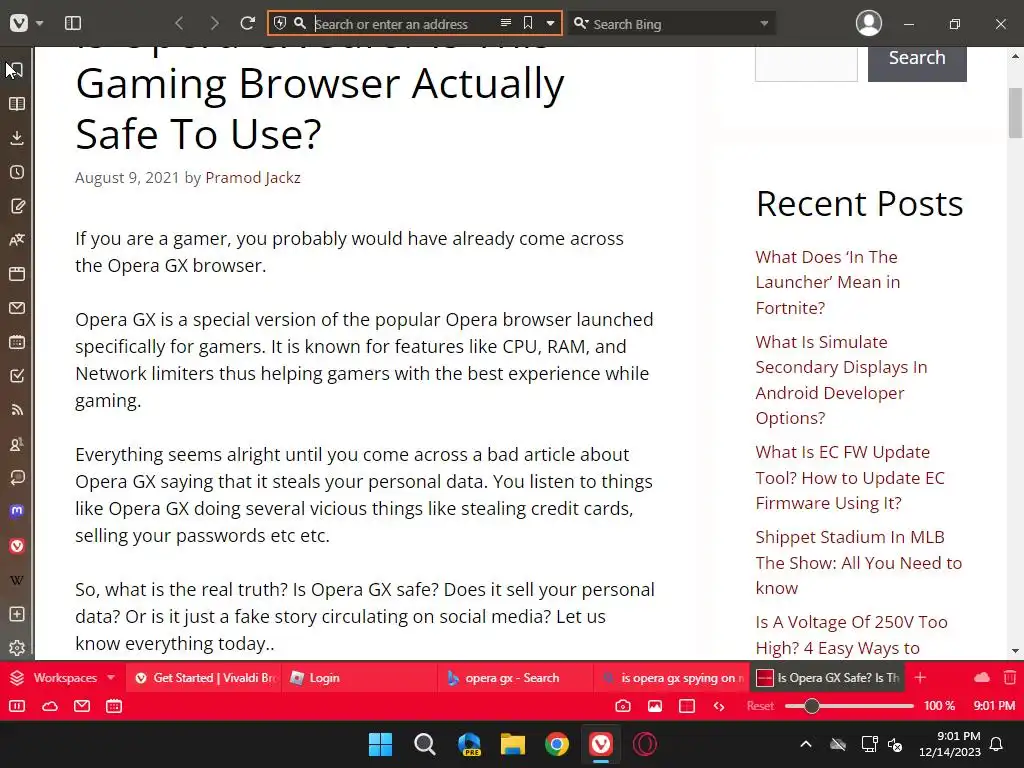The image size is (1024, 768).
Task: Open Mail from the status bar
Action: point(82,706)
